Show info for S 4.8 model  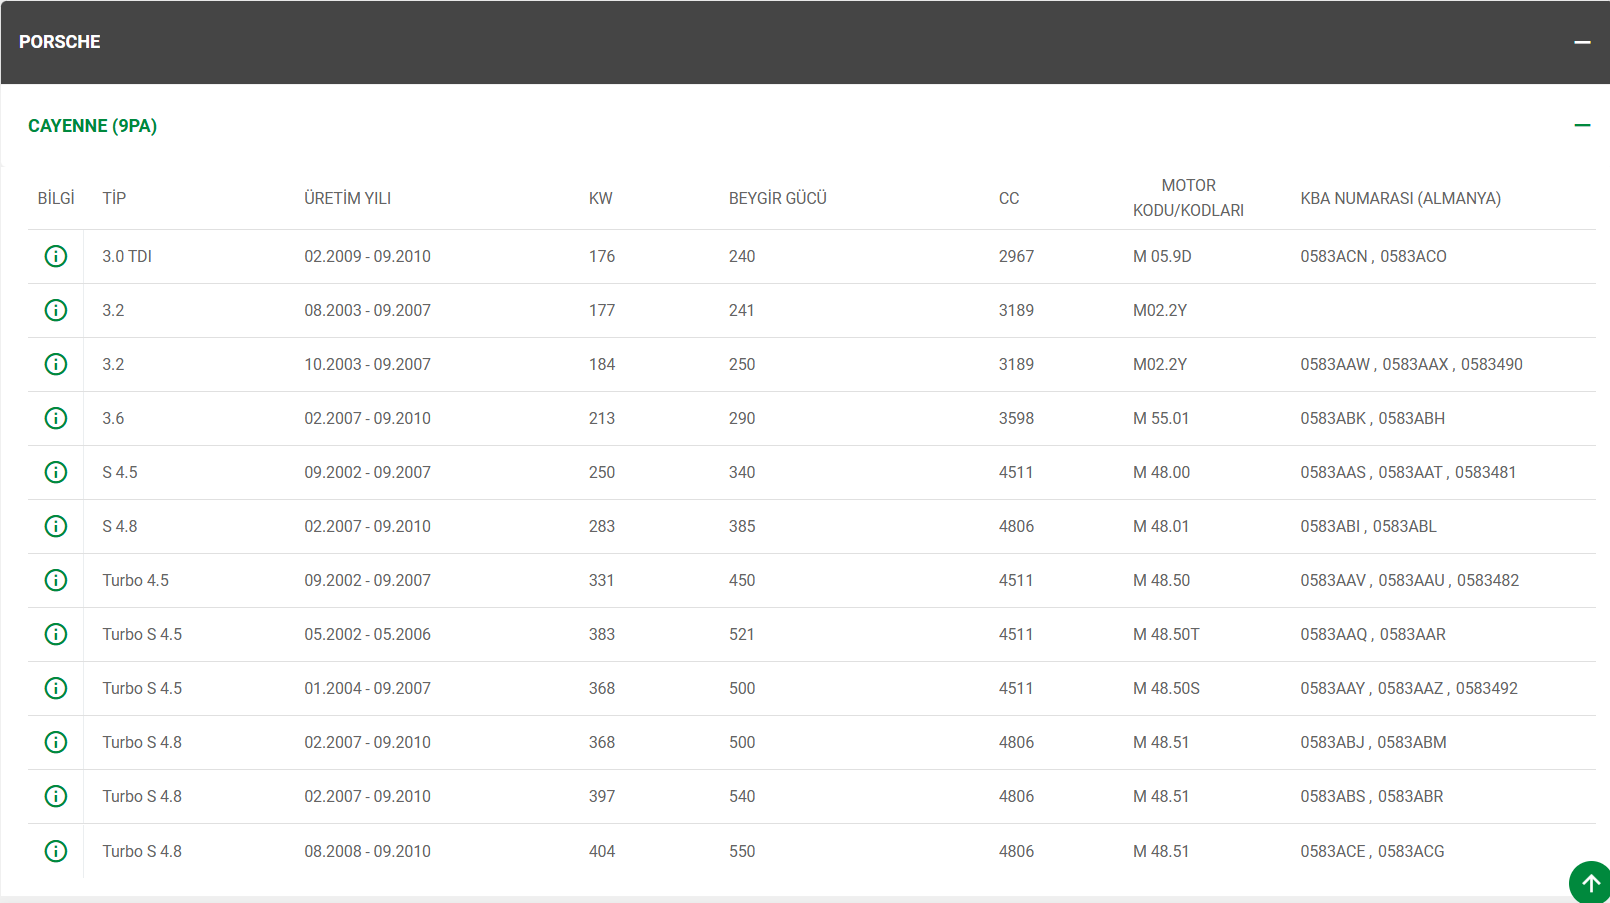tap(56, 527)
